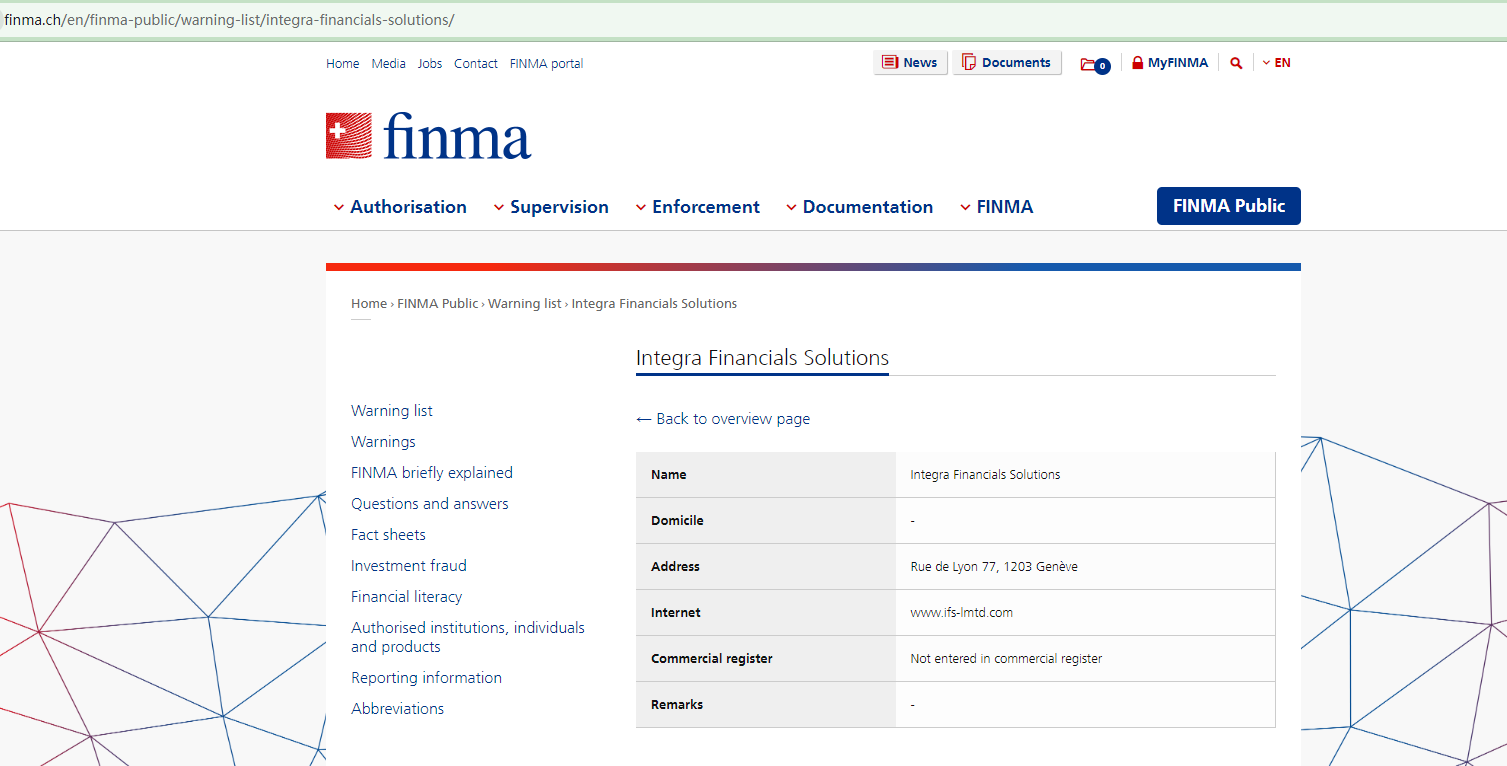Open the www.ifs-lmtd.com website link
This screenshot has height=766, width=1507.
pyautogui.click(x=961, y=612)
